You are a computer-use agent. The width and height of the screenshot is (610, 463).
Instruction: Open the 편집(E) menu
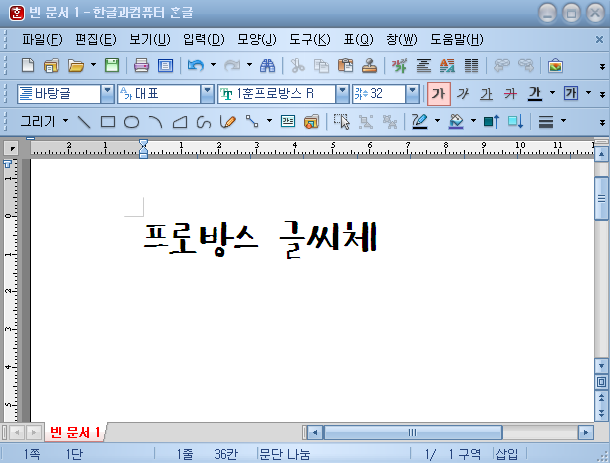[95, 39]
